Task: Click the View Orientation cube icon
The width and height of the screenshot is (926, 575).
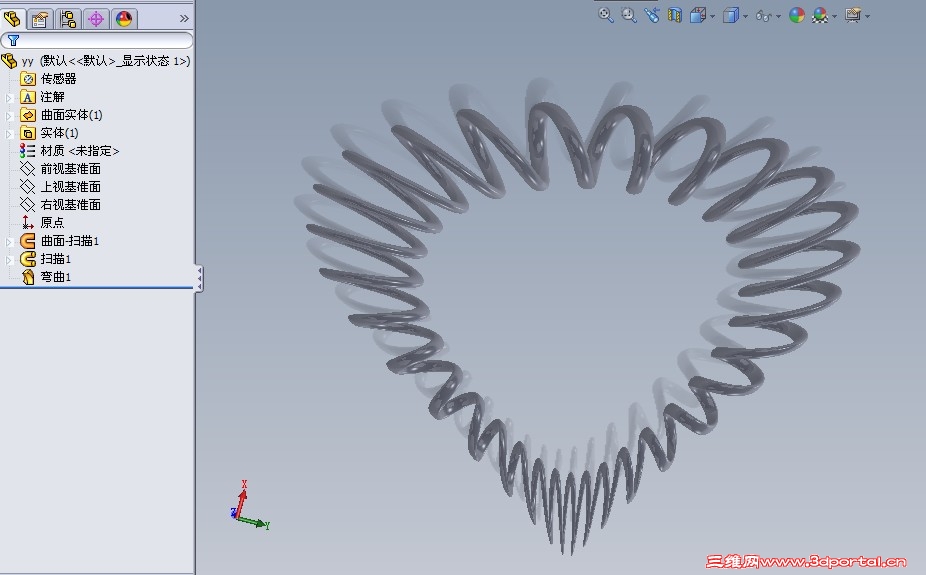Action: point(698,15)
